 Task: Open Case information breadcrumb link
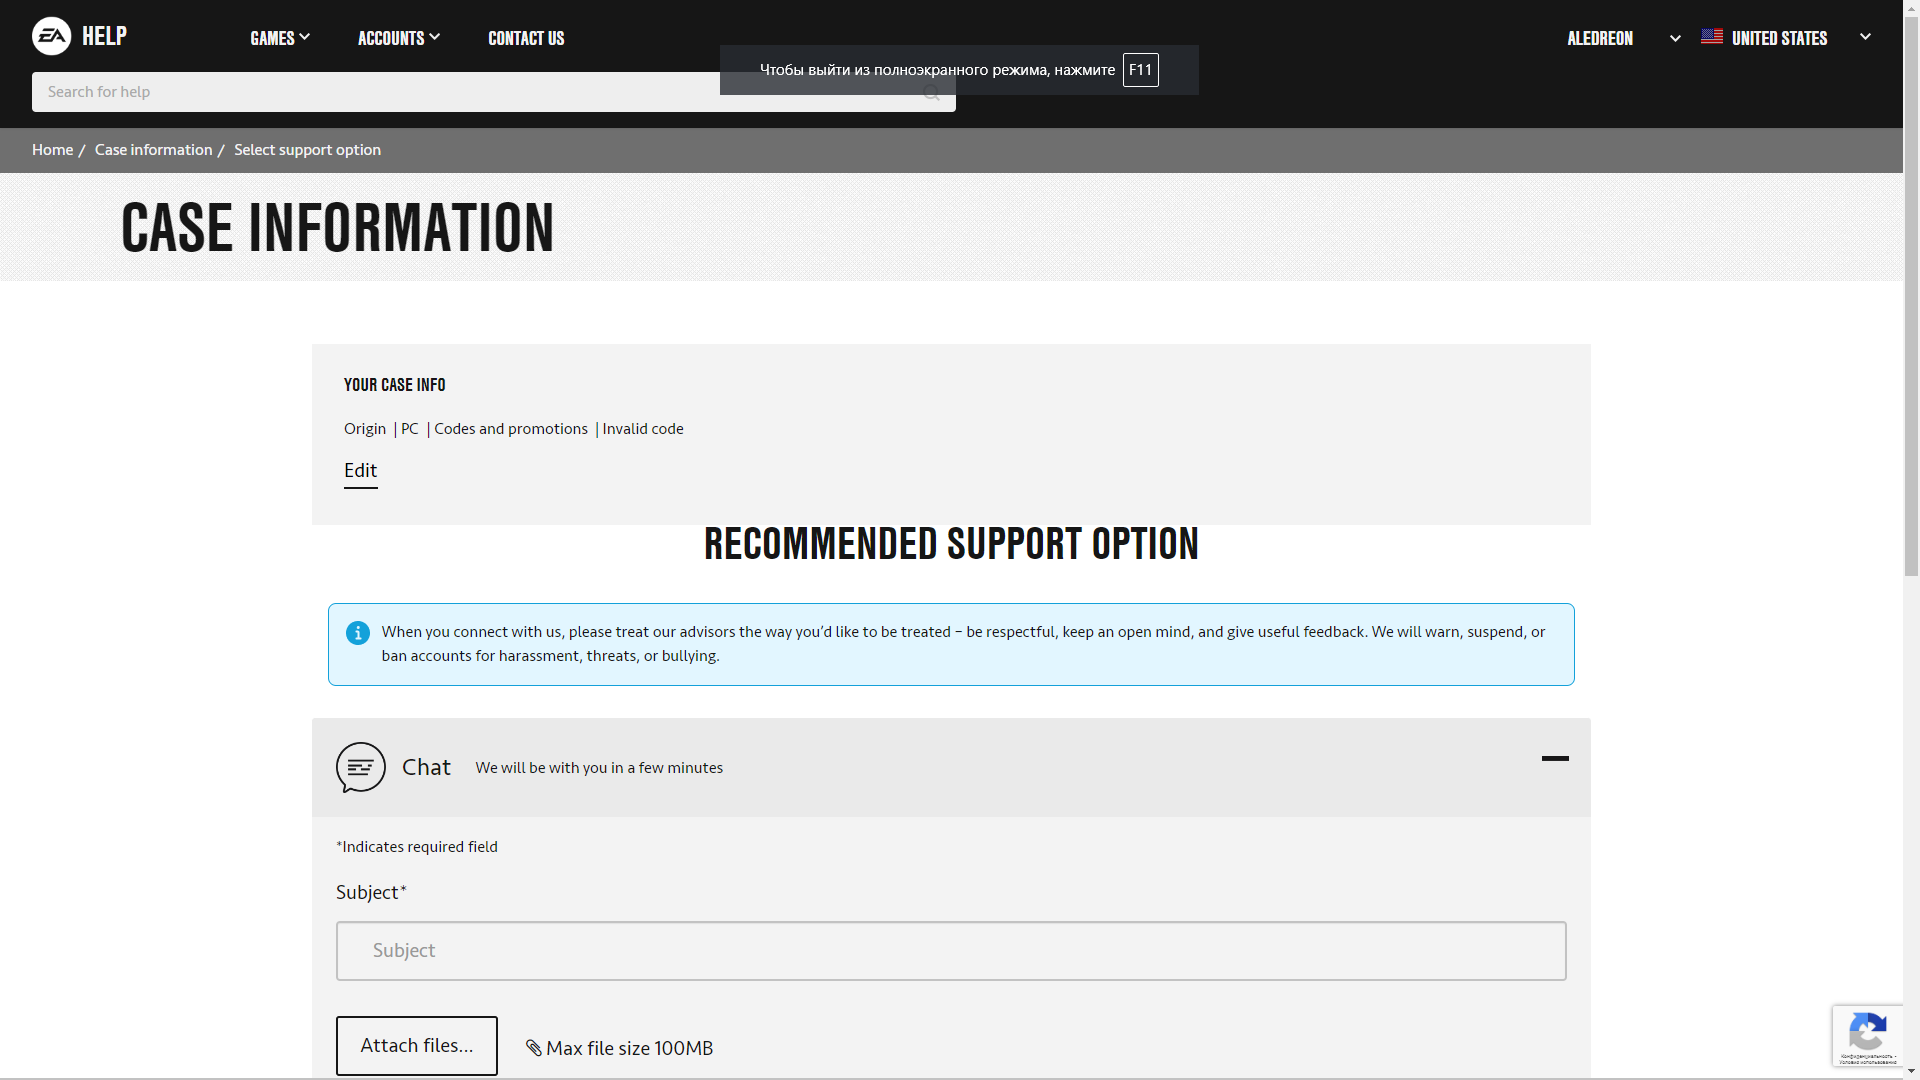[153, 150]
